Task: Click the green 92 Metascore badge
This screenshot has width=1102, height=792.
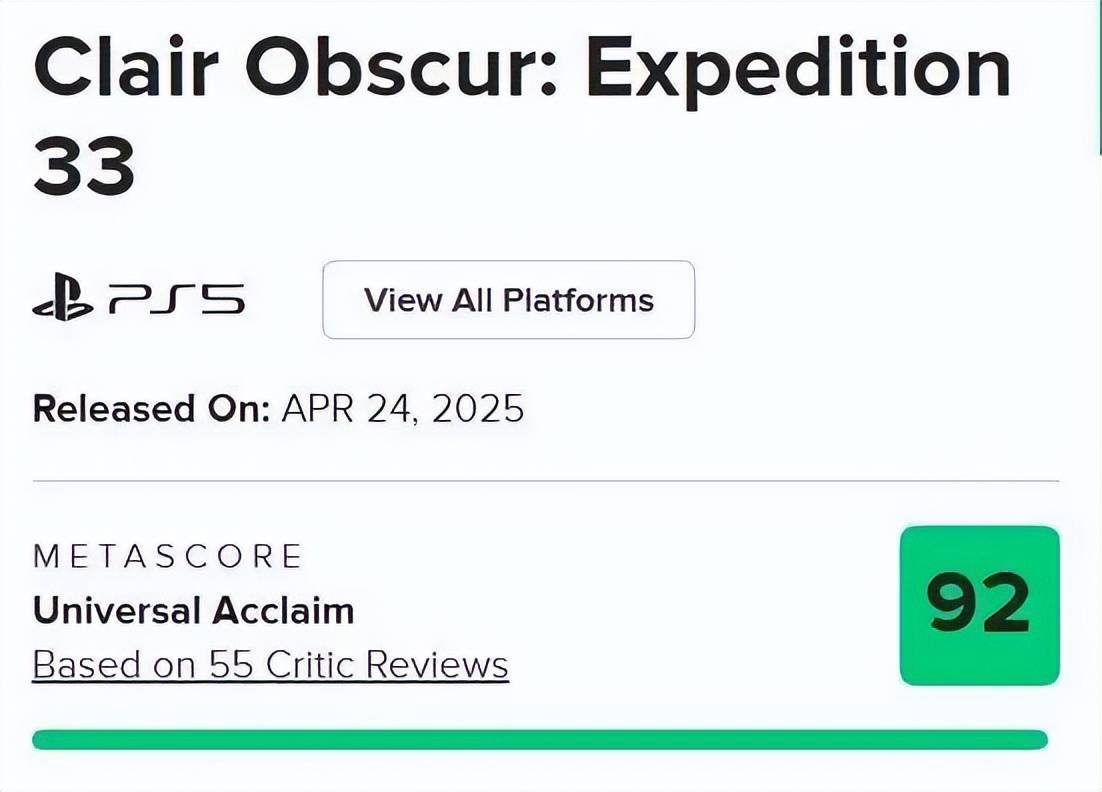Action: [980, 605]
